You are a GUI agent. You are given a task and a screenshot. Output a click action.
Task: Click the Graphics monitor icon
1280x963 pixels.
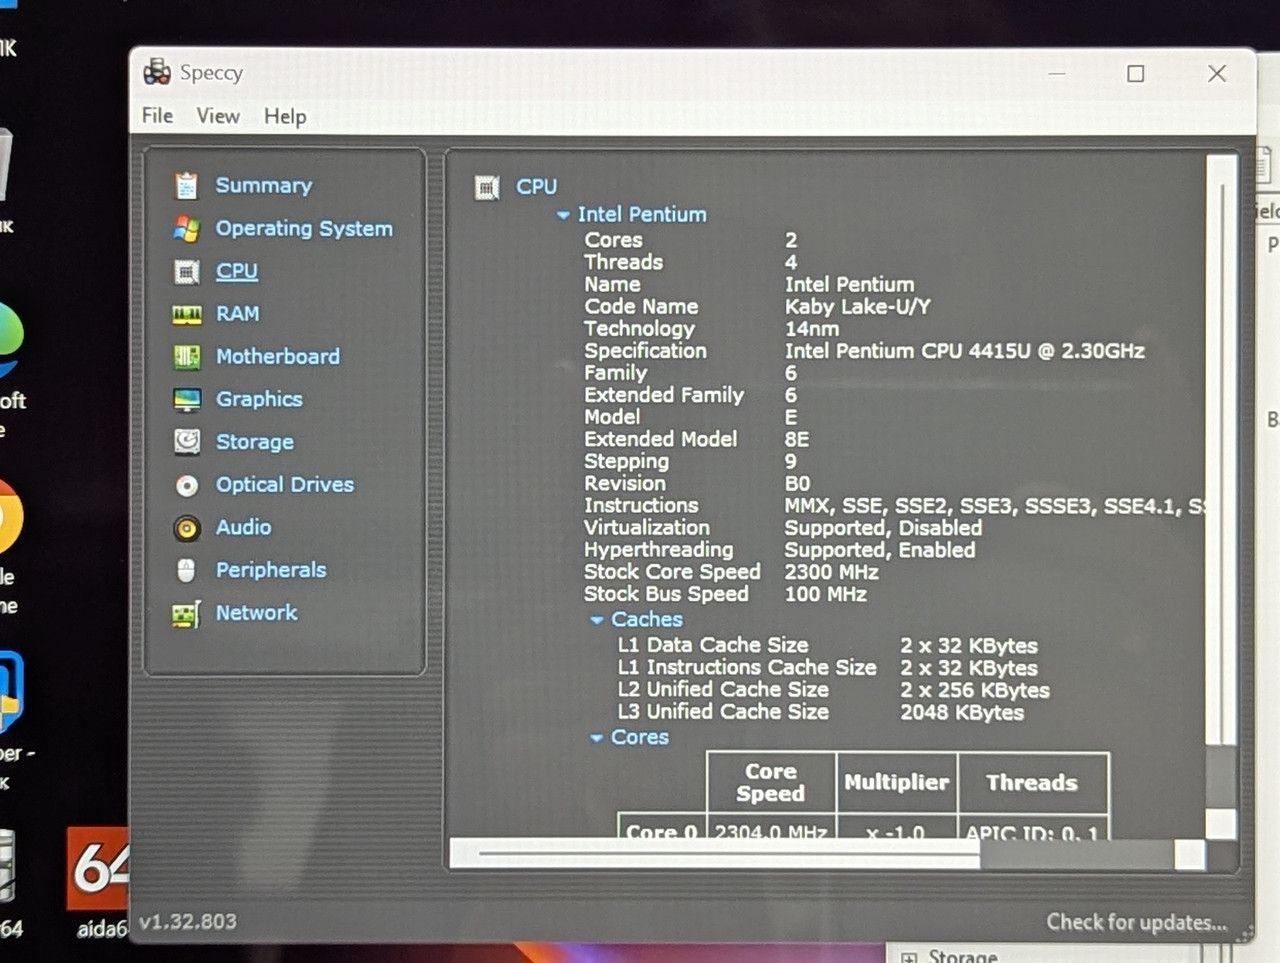(187, 400)
